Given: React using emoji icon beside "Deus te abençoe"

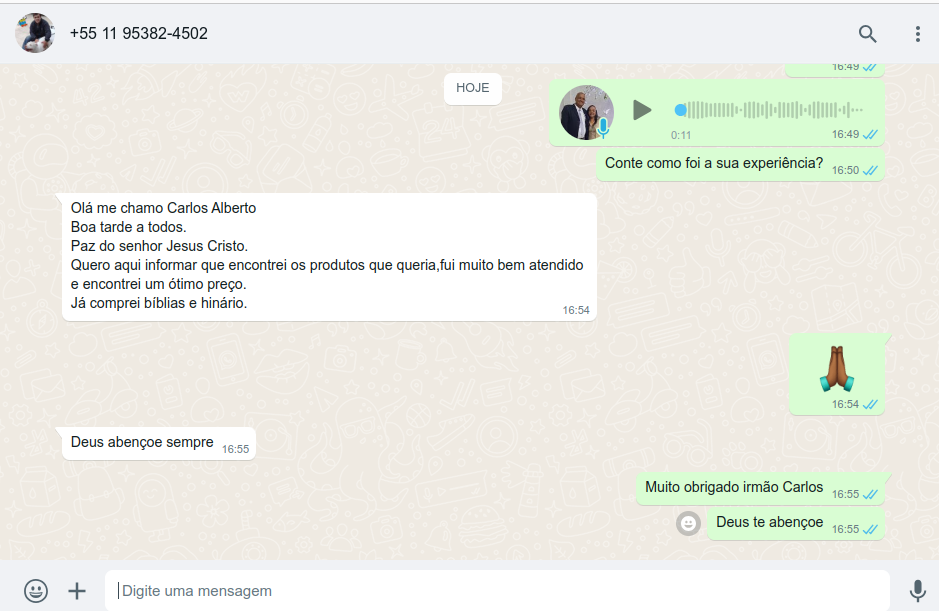Looking at the screenshot, I should point(688,523).
